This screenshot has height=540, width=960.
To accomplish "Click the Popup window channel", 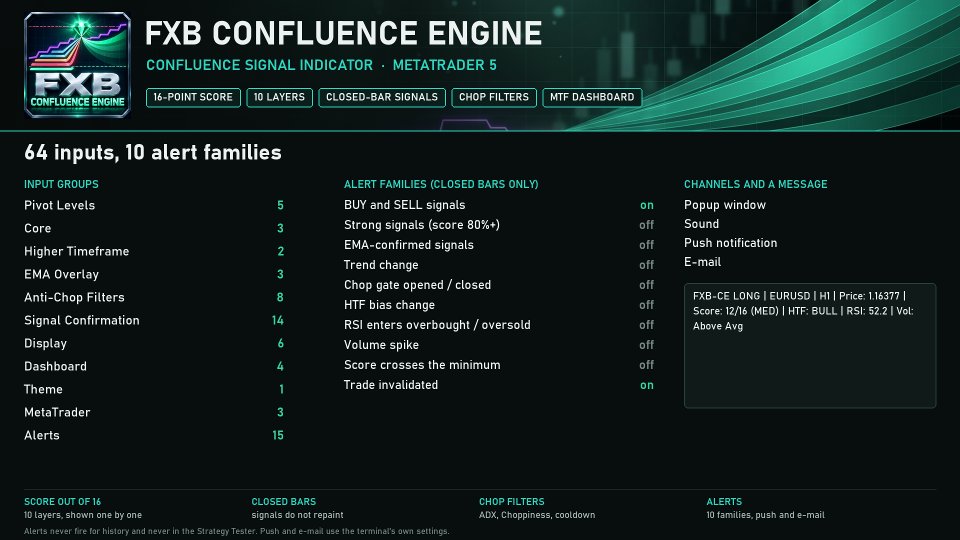I will 725,205.
